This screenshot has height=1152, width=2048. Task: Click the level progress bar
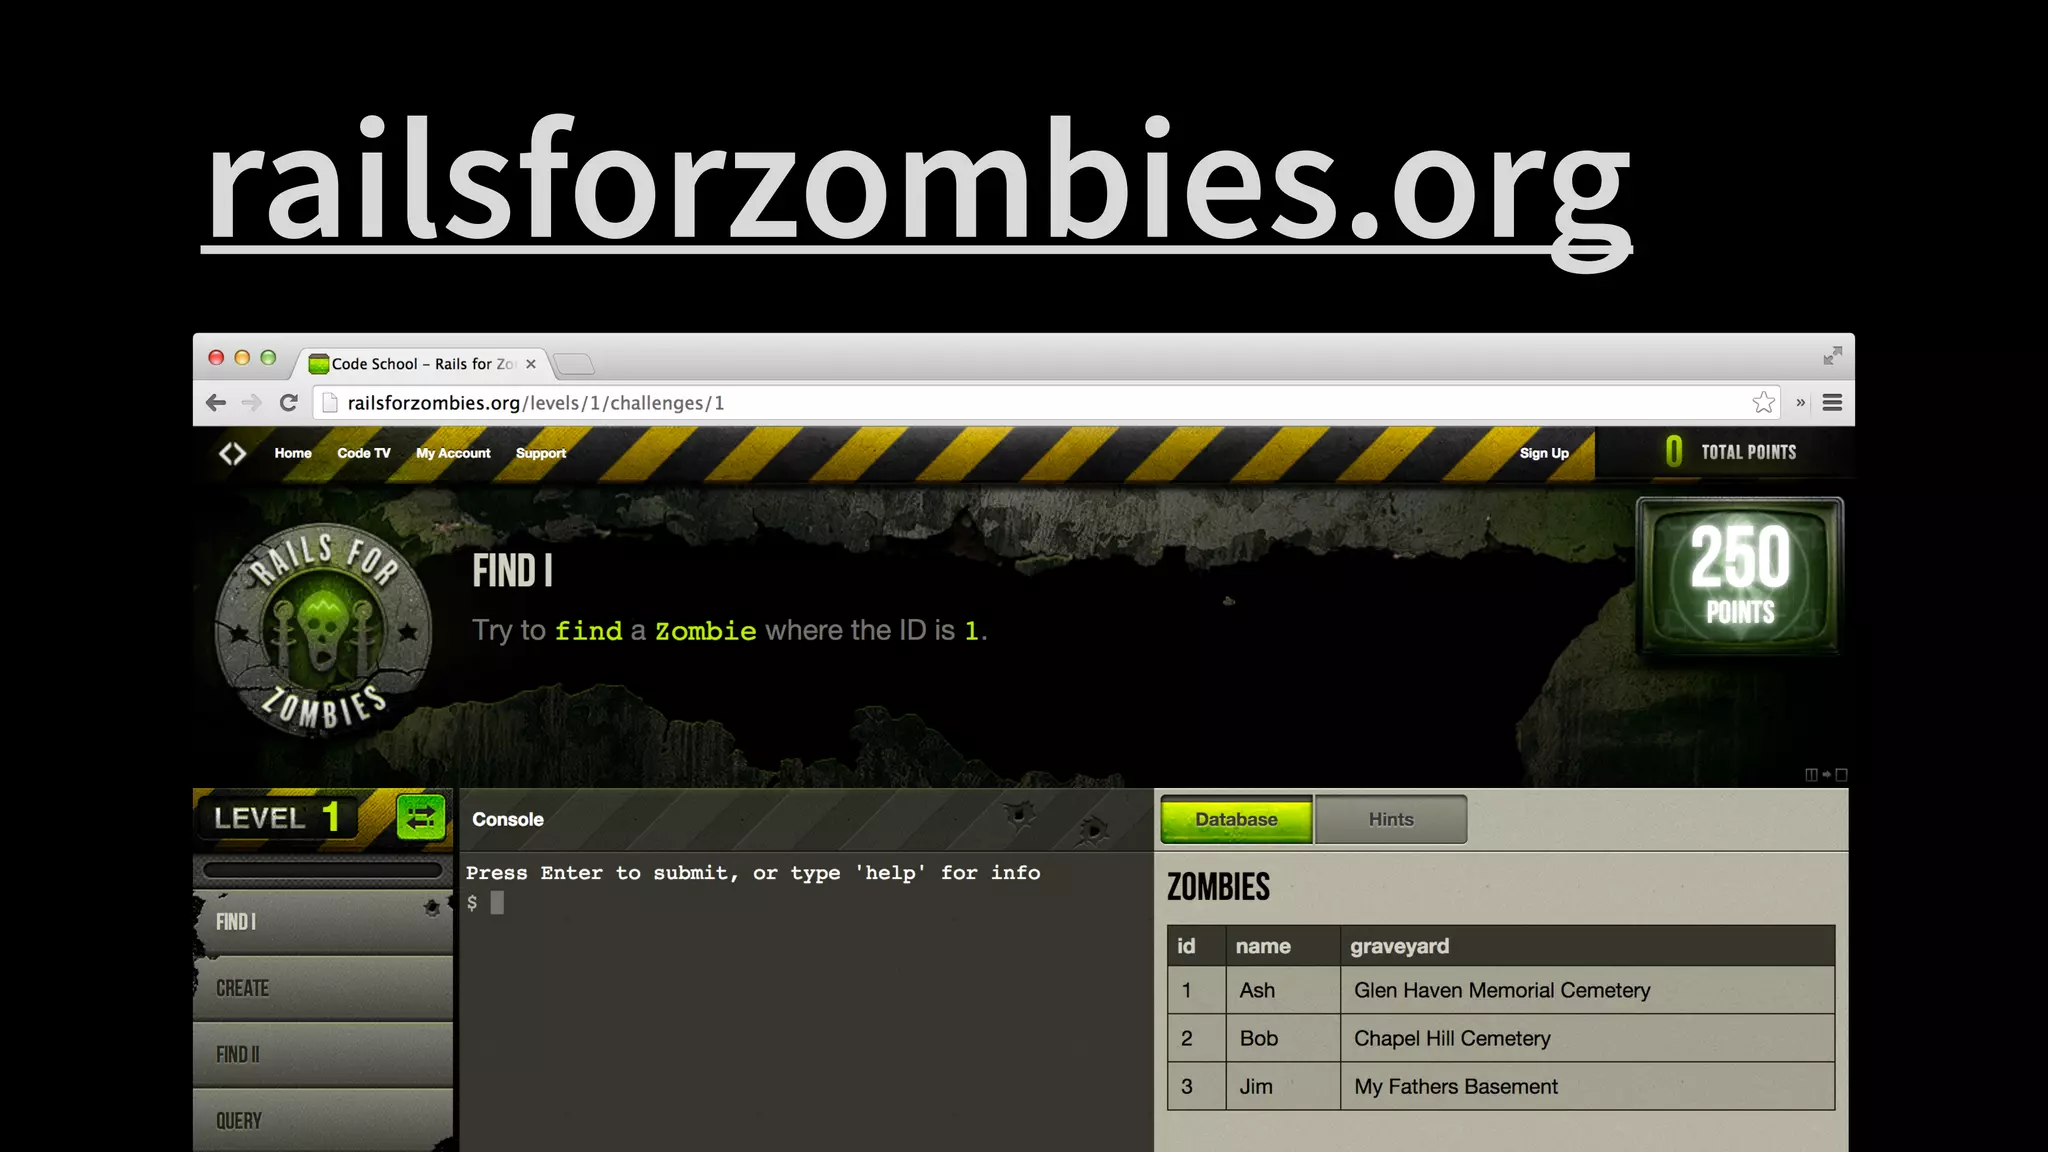click(322, 871)
